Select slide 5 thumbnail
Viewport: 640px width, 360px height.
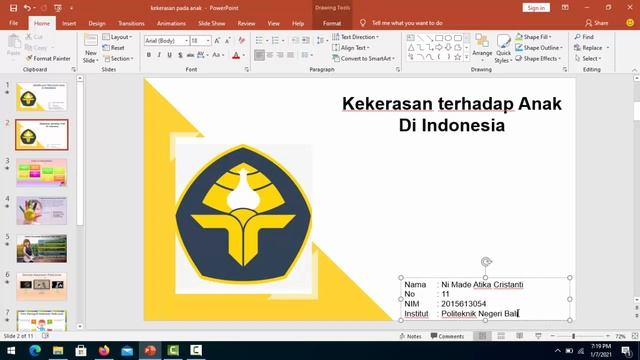click(42, 249)
